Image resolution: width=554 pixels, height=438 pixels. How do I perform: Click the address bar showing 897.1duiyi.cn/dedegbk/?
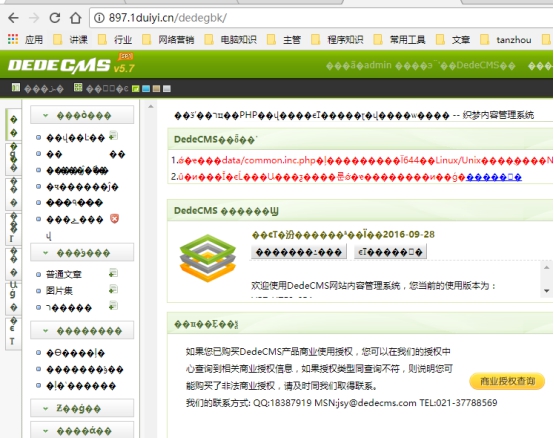pos(322,18)
